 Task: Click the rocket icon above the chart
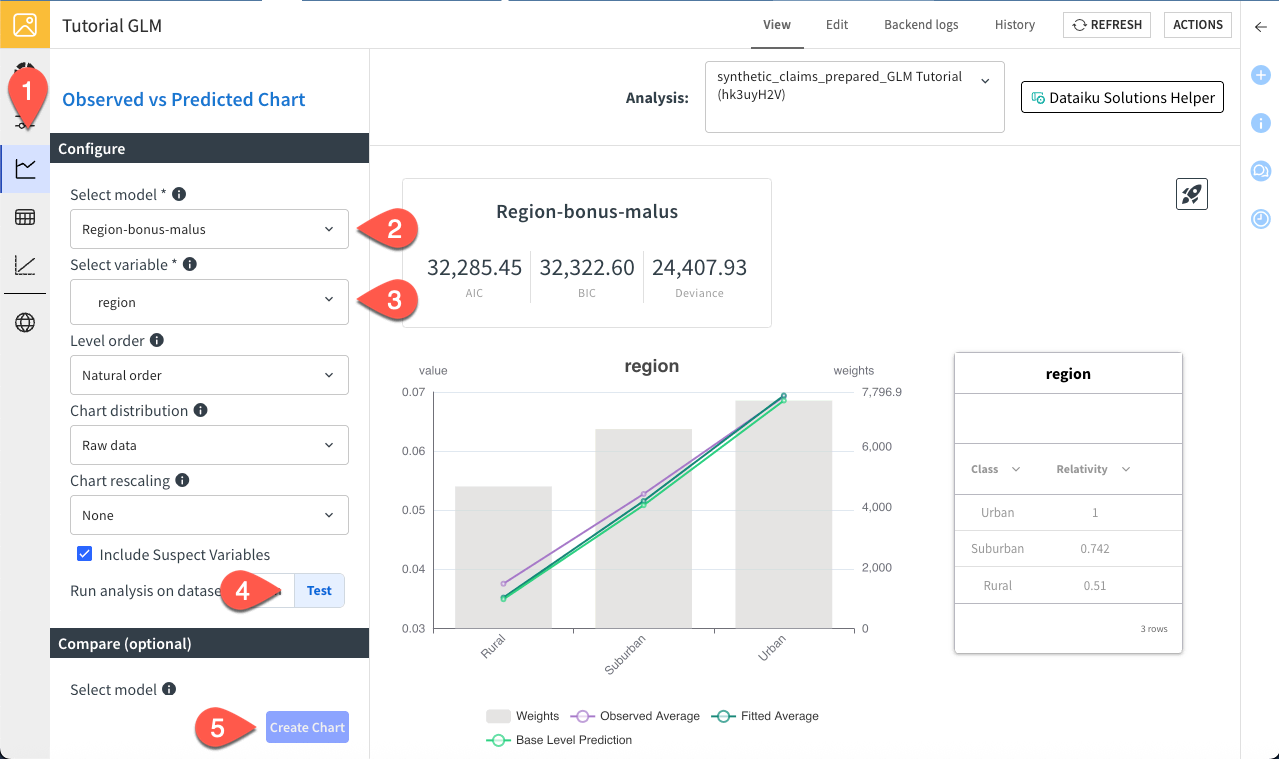pos(1191,193)
